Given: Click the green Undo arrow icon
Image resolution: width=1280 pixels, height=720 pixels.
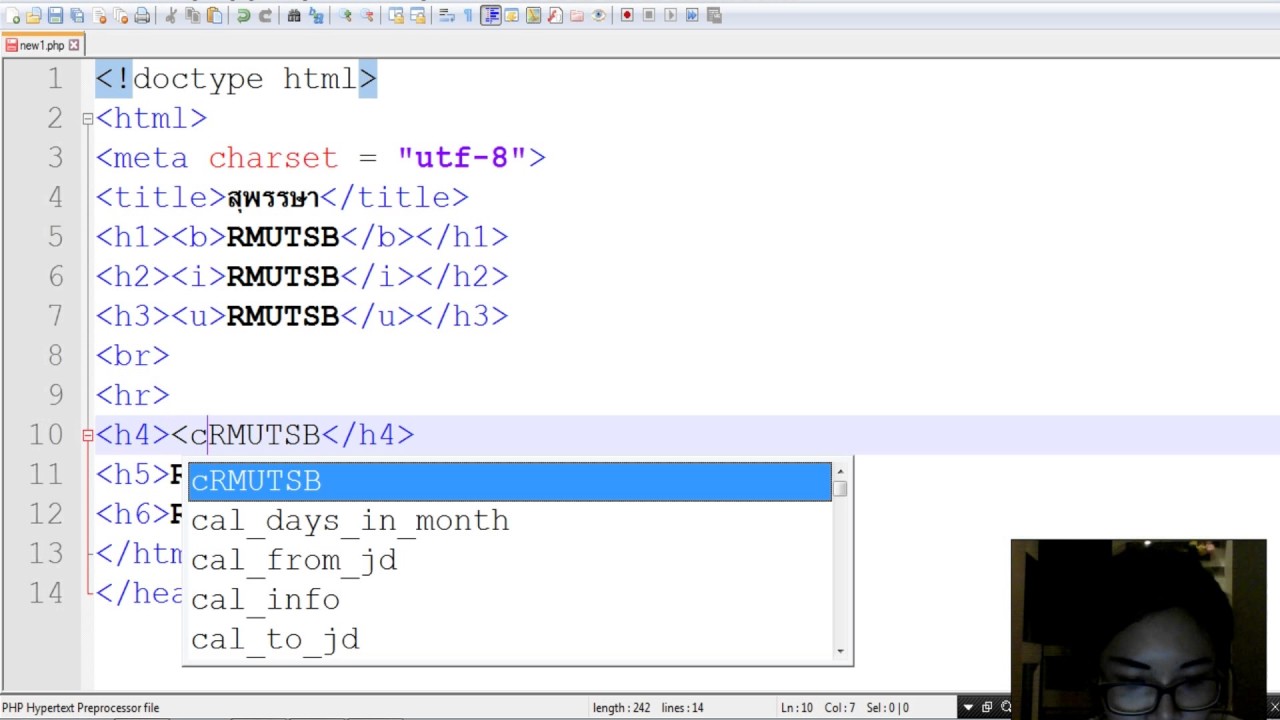Looking at the screenshot, I should point(243,15).
